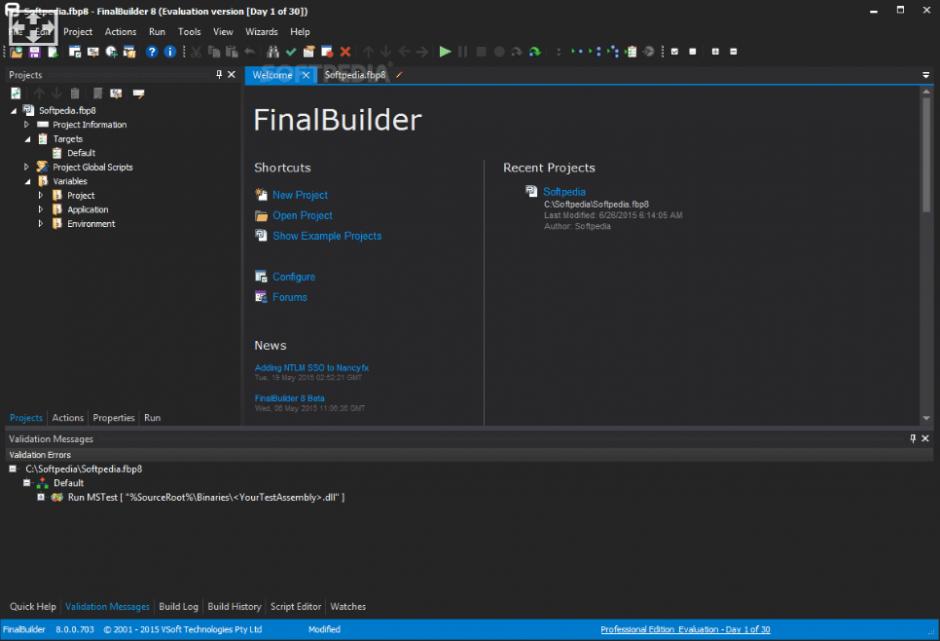Collapse the C:\Softpedia\Softpedia.fbp8 validation node

[13, 469]
